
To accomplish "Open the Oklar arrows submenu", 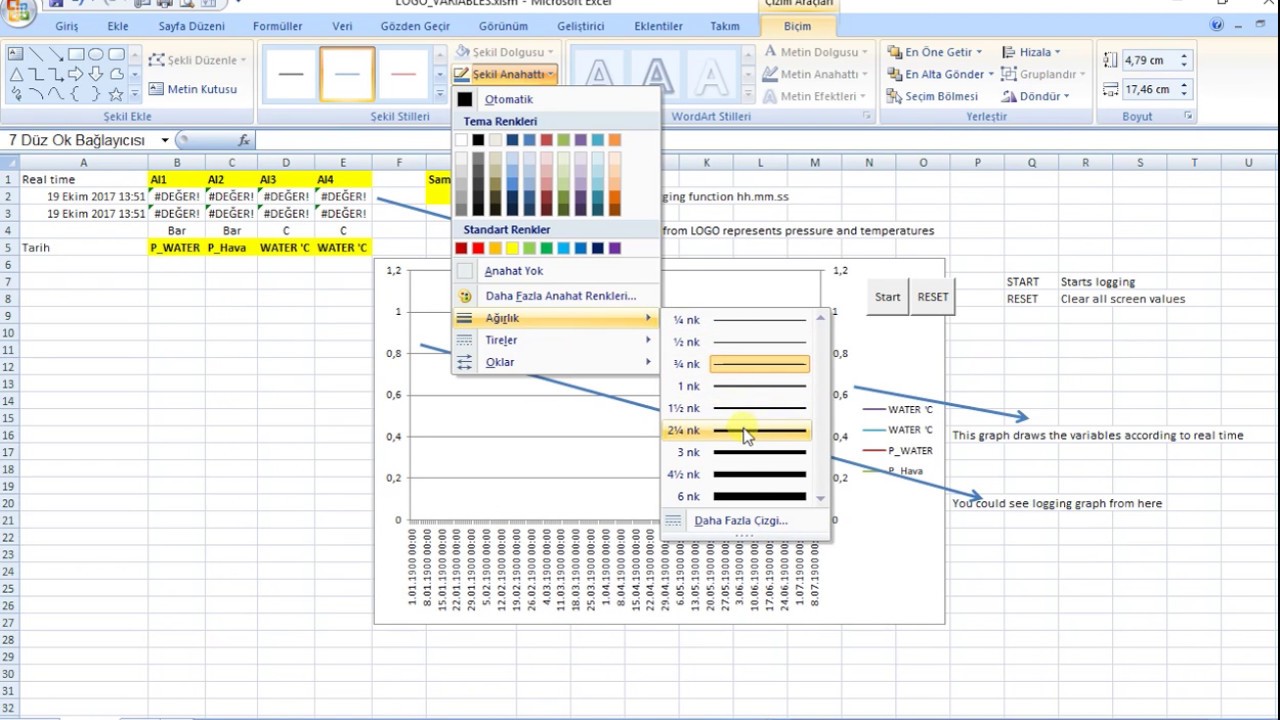I will 556,362.
